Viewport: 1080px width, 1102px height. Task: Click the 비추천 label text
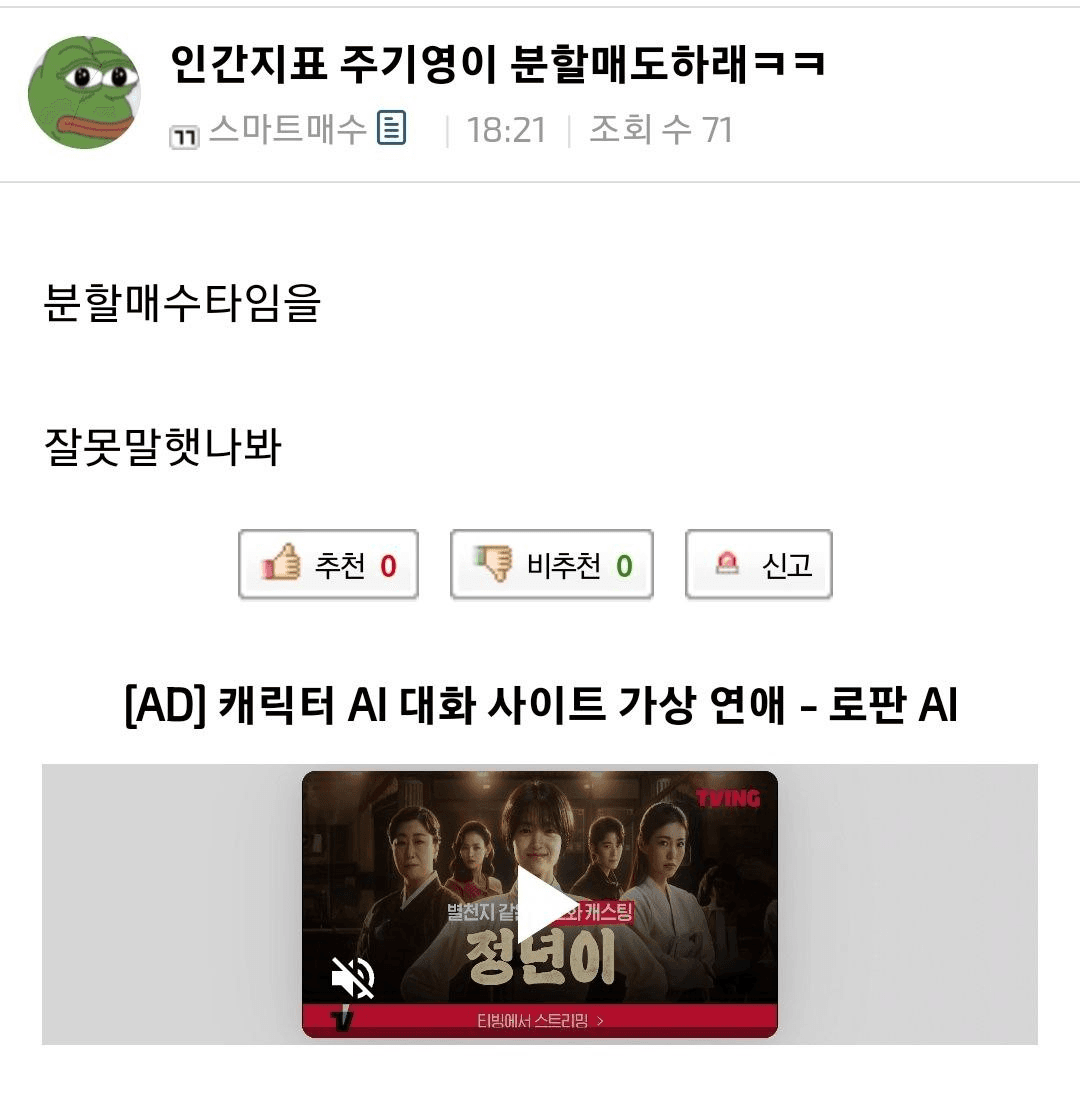point(564,566)
